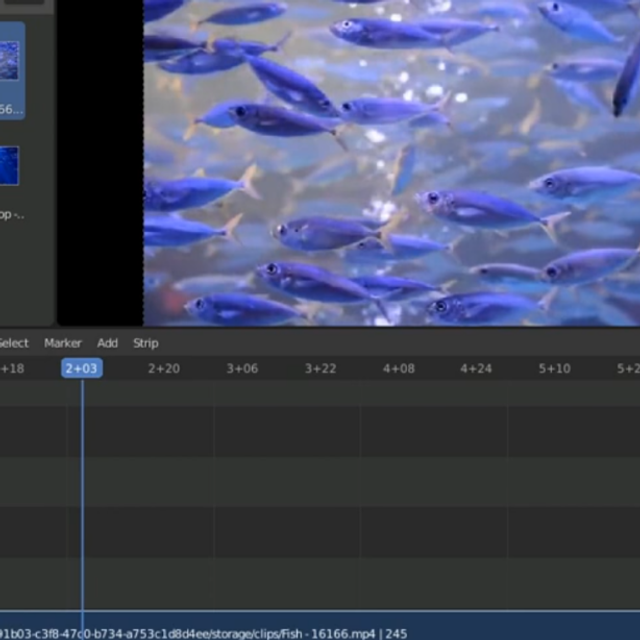640x640 pixels.
Task: Click the filename label under the highlighted thumbnail
Action: coord(10,109)
